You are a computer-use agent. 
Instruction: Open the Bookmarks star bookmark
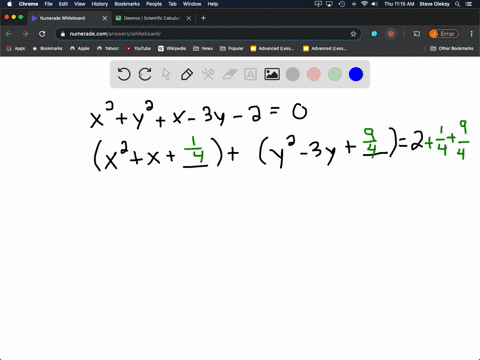coord(47,48)
